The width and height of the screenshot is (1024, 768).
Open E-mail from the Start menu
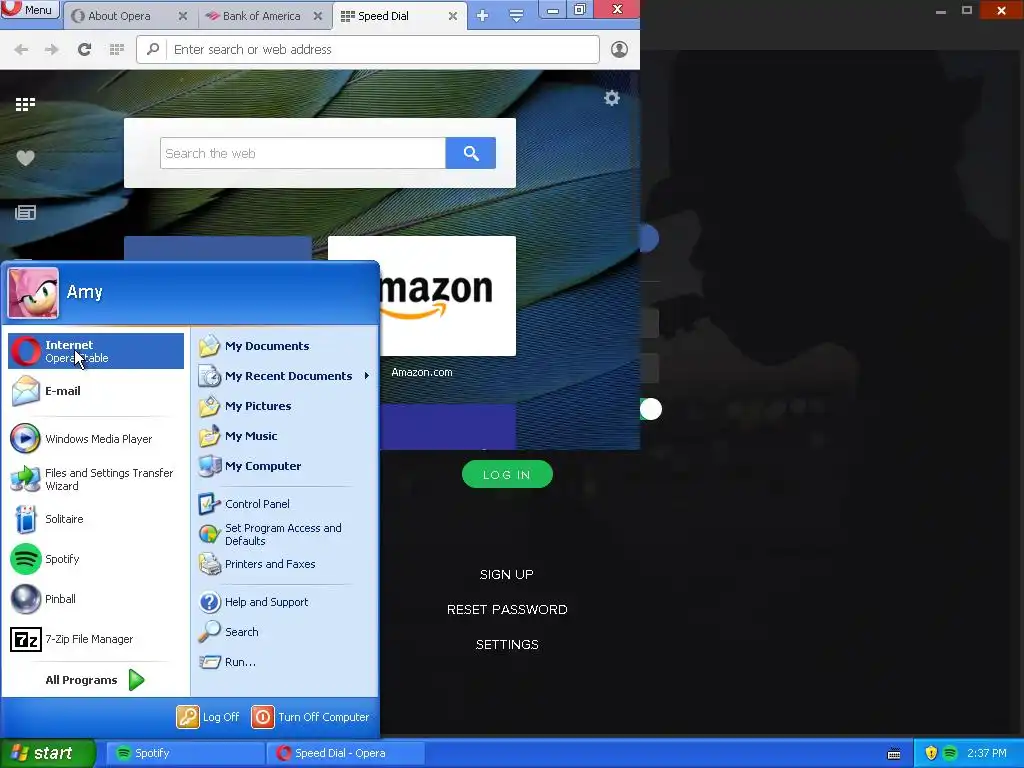96,391
